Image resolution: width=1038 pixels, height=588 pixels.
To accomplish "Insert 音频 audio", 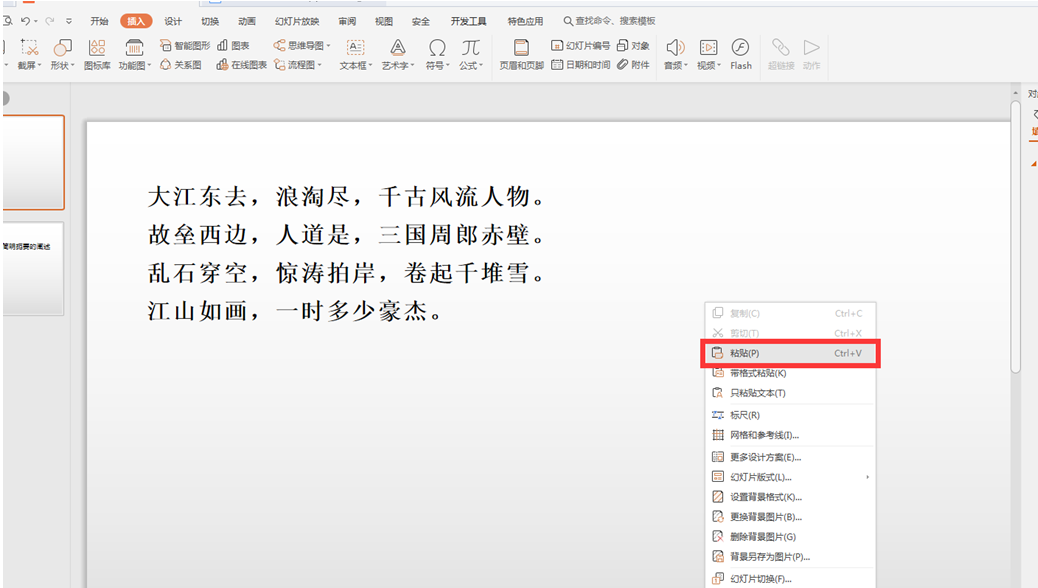I will click(x=675, y=54).
